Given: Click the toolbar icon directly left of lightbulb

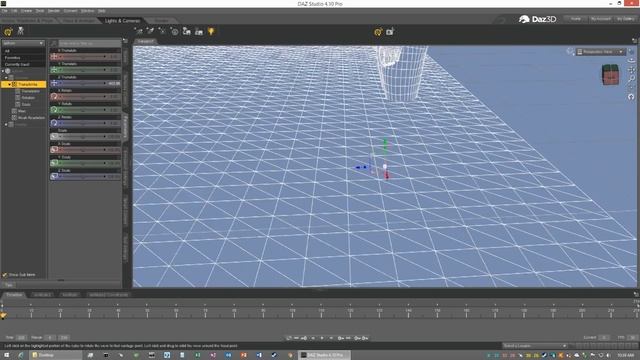Looking at the screenshot, I should point(199,31).
